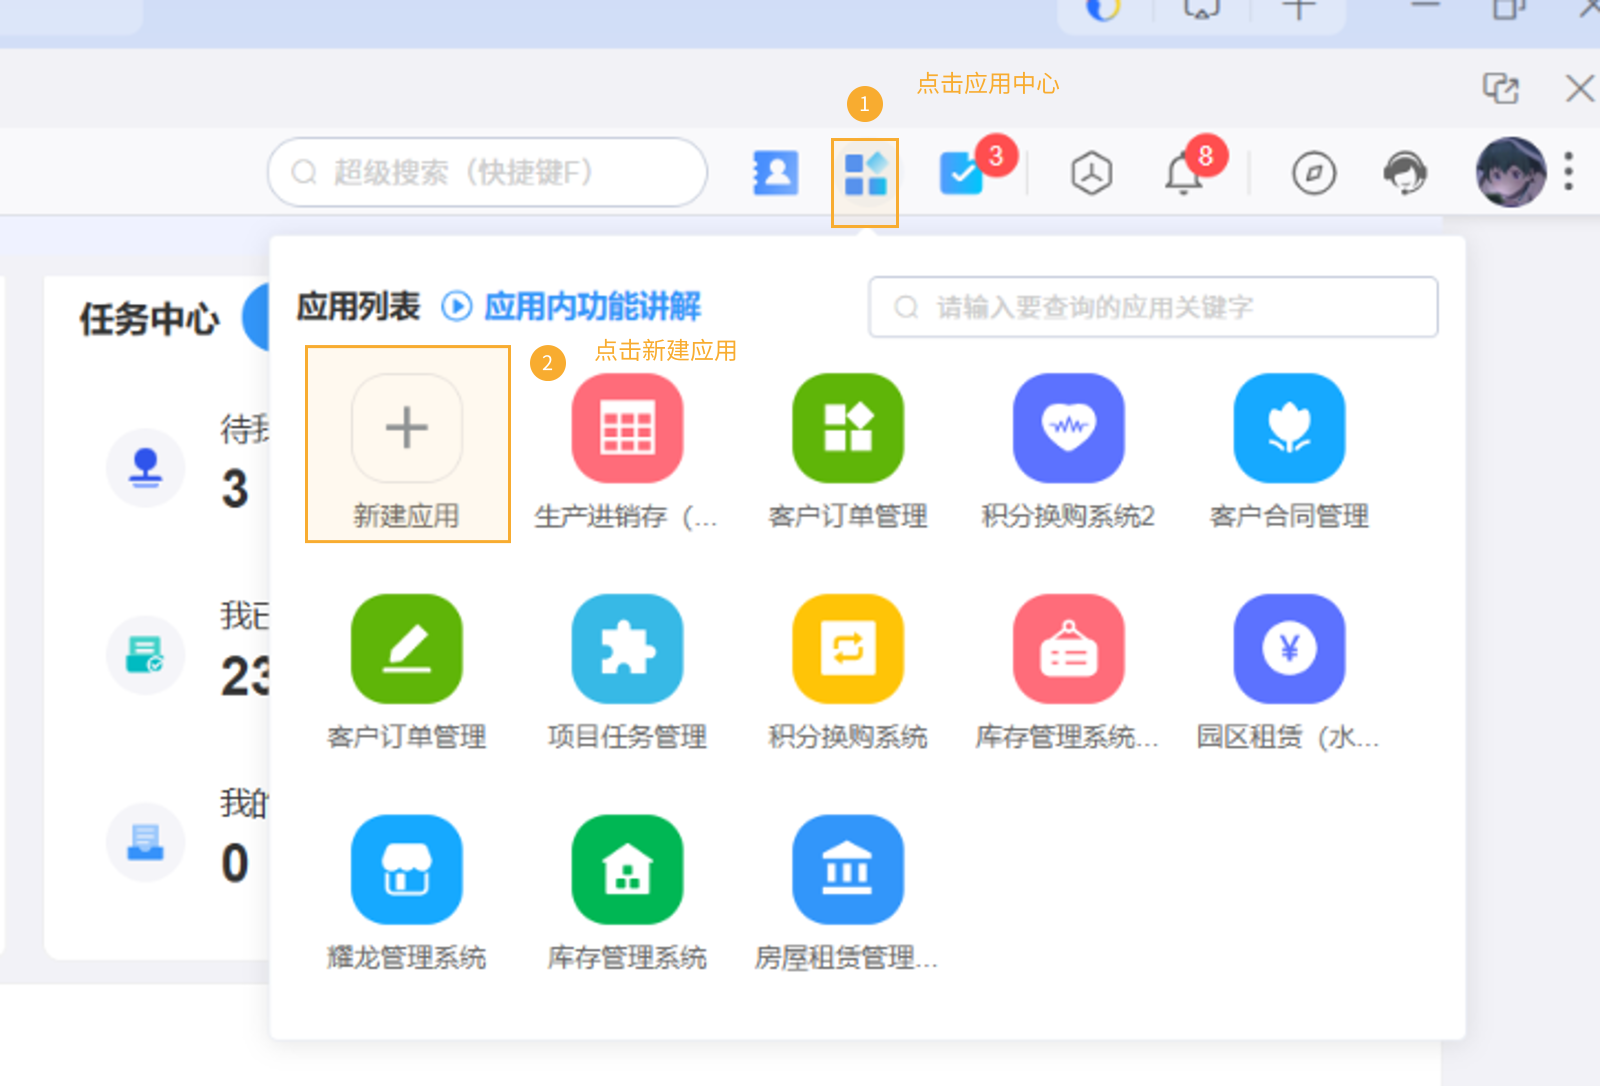Open the 客户合同管理 app
The width and height of the screenshot is (1600, 1086).
(1290, 428)
